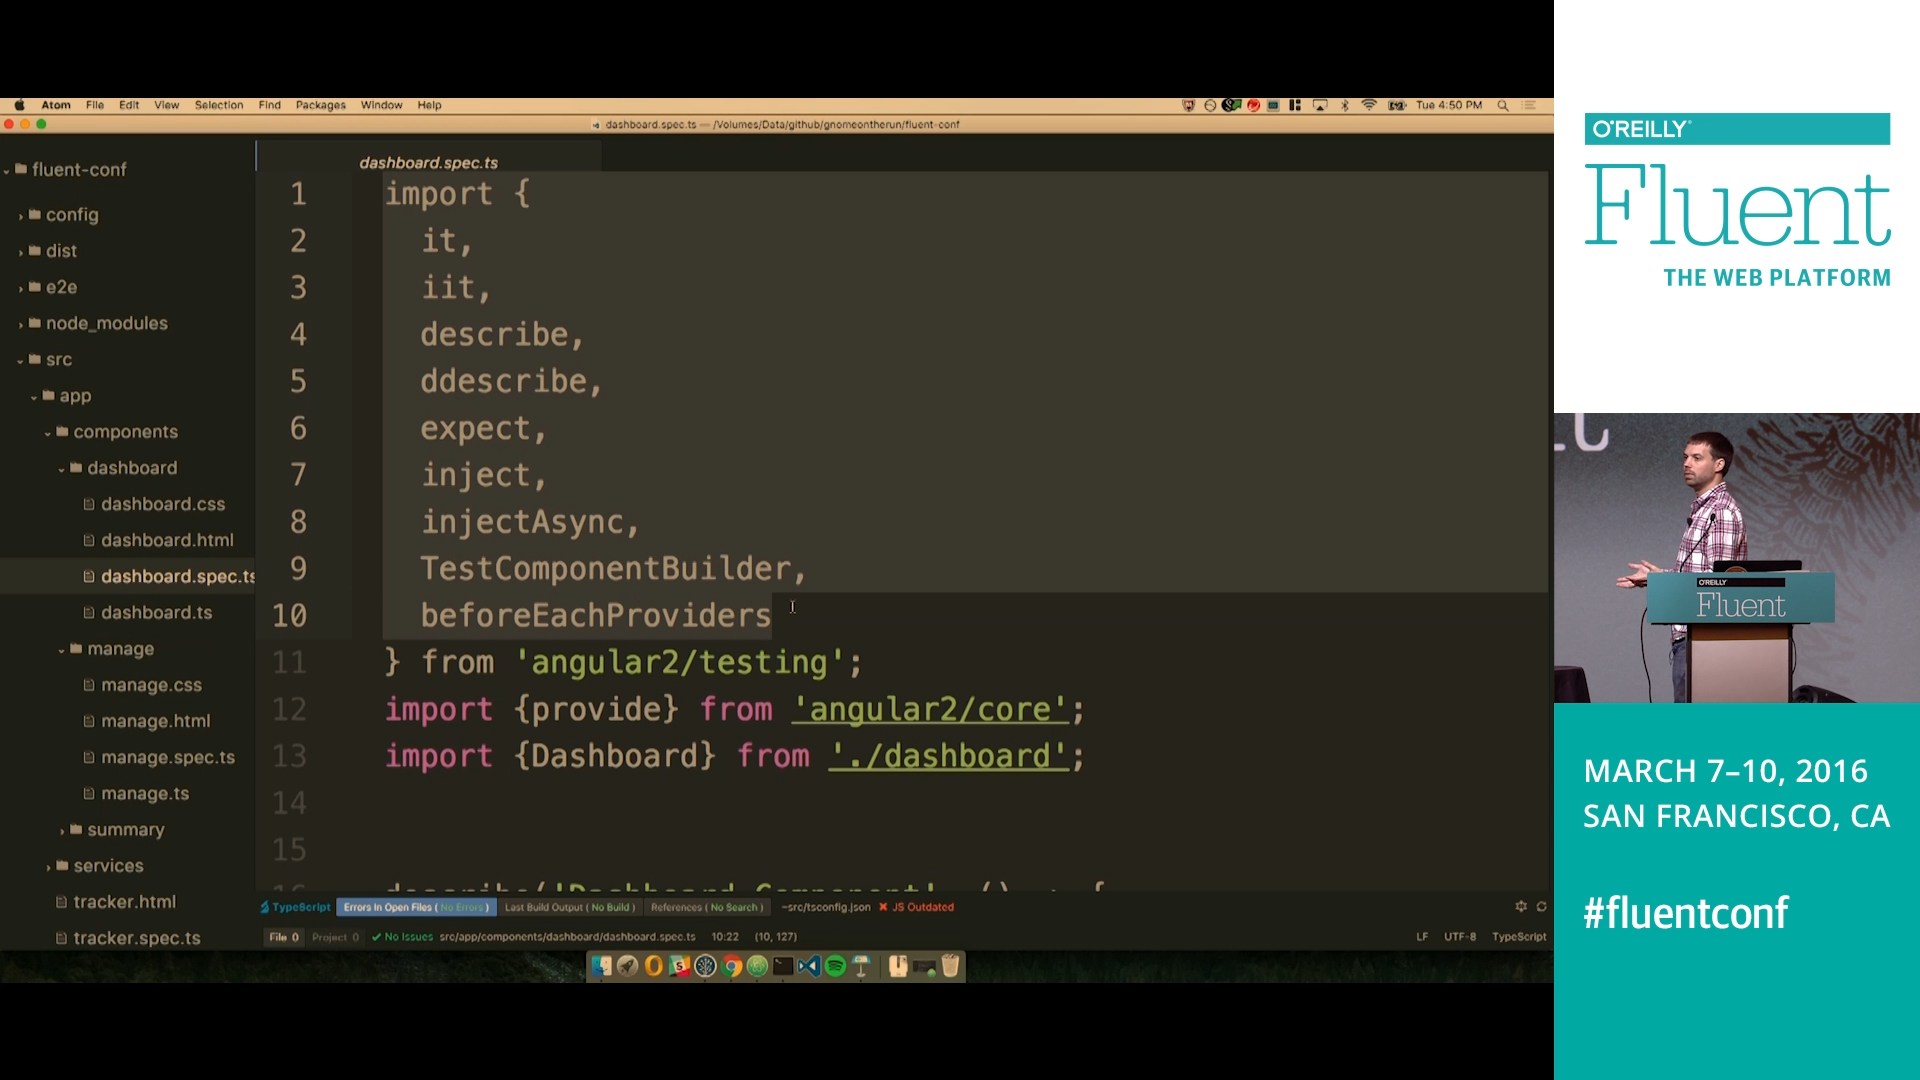Viewport: 1920px width, 1080px height.
Task: Select dashboard.spec.ts file in sidebar
Action: (x=178, y=575)
